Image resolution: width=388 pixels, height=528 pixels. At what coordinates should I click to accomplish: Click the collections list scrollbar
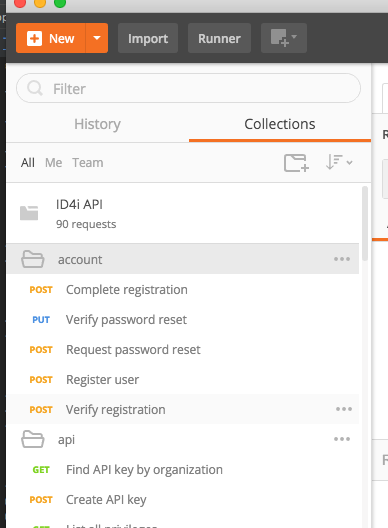(365, 224)
